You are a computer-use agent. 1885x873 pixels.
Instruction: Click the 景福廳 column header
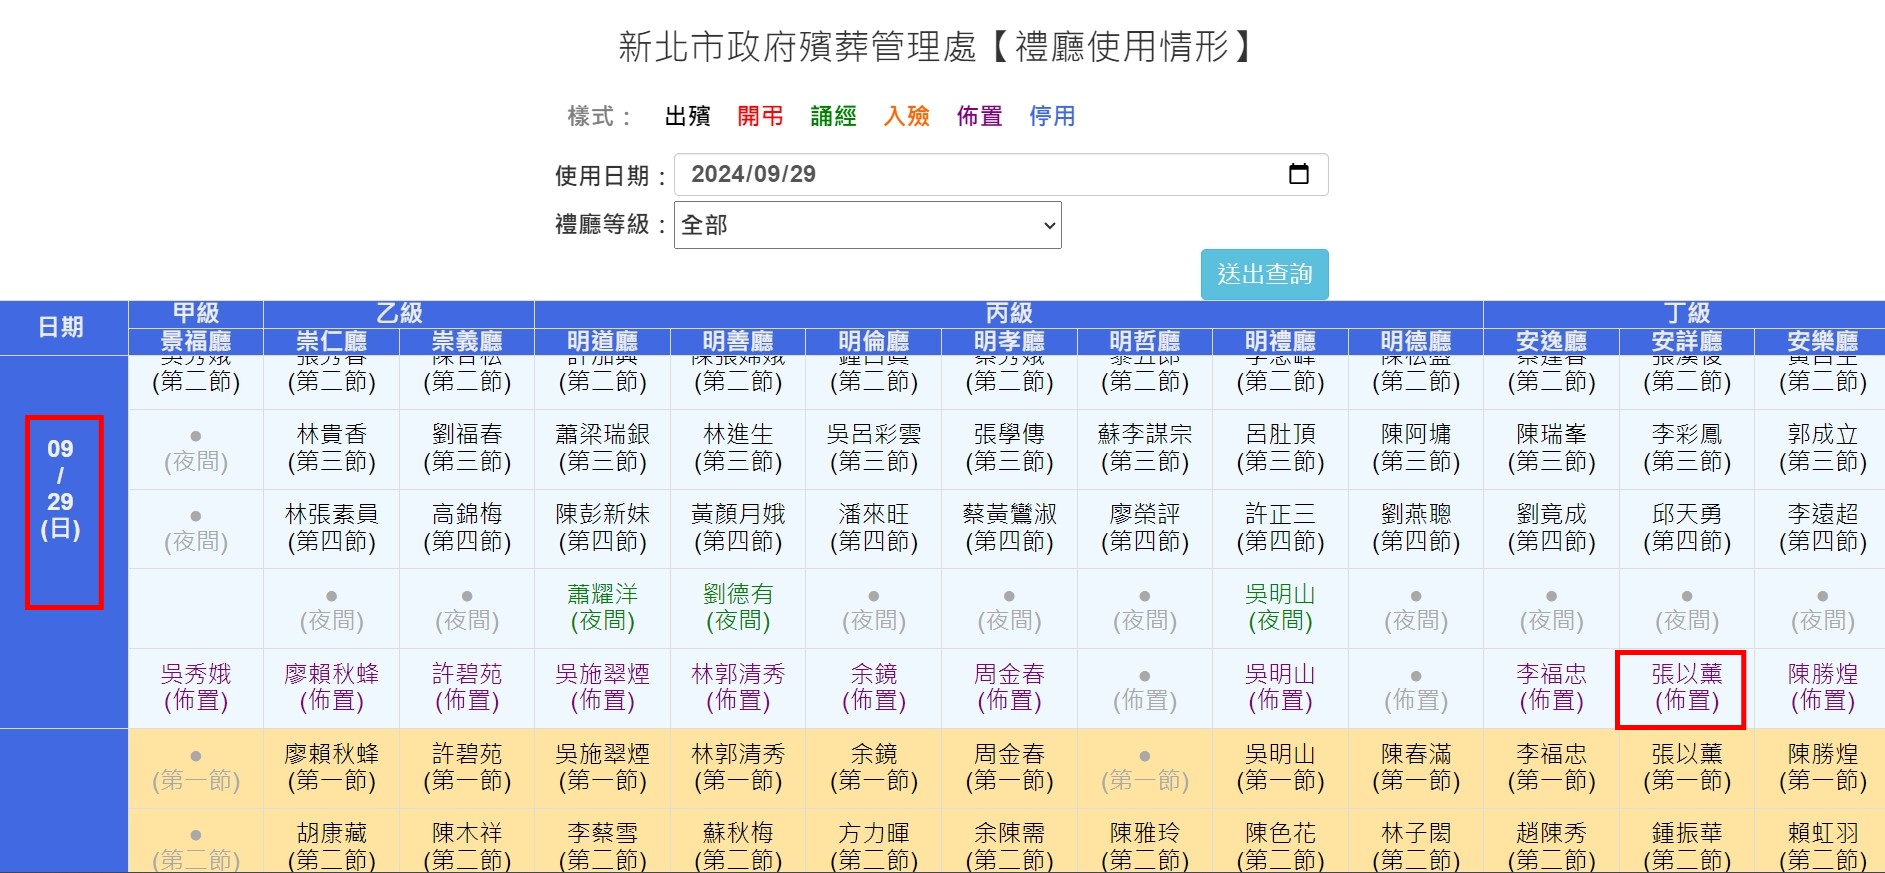196,341
